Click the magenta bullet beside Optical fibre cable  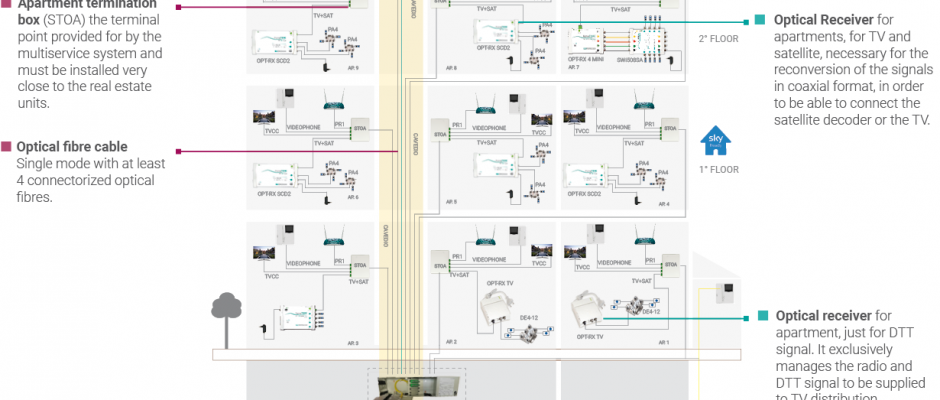pos(7,146)
